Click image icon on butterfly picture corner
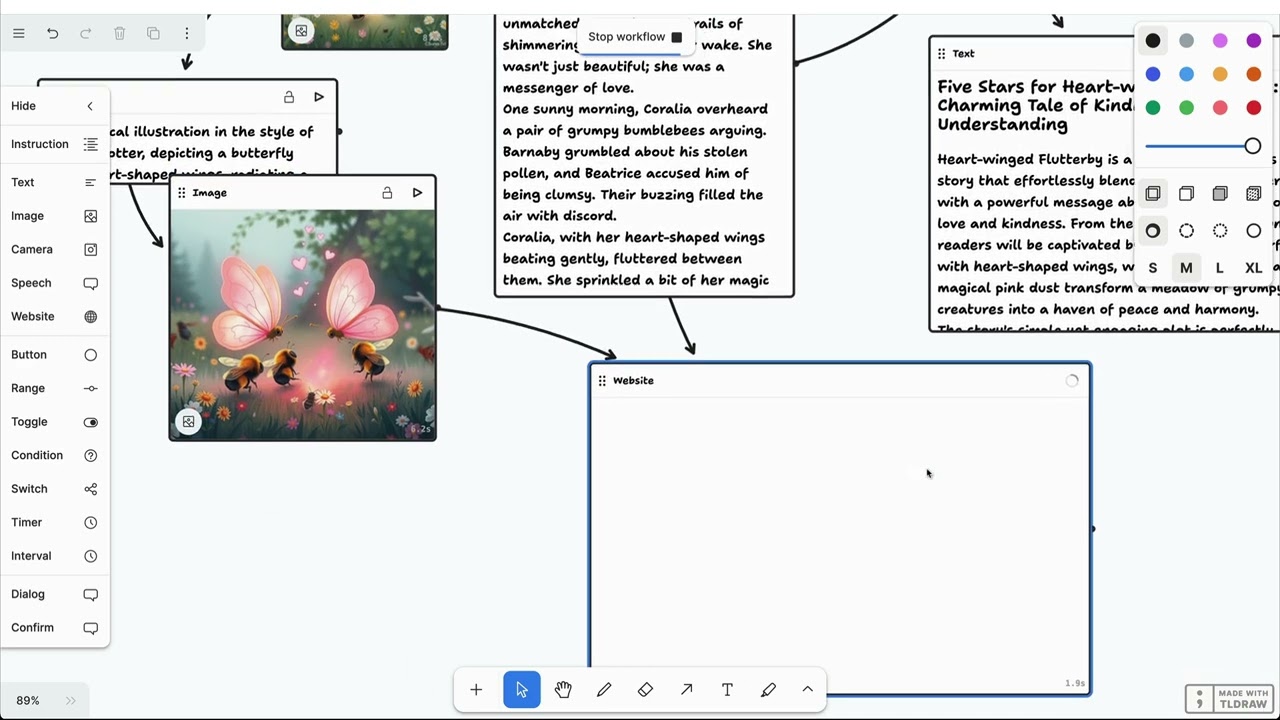 (x=188, y=422)
